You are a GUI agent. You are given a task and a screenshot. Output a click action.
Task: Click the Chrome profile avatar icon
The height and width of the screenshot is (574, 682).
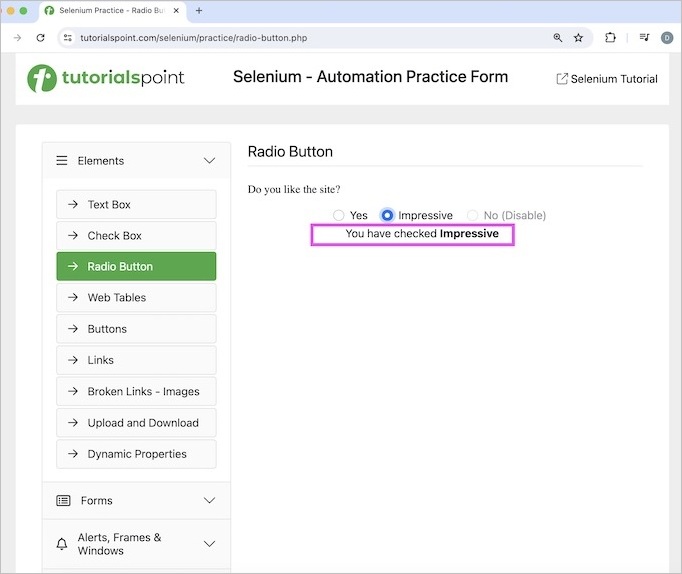[x=667, y=38]
